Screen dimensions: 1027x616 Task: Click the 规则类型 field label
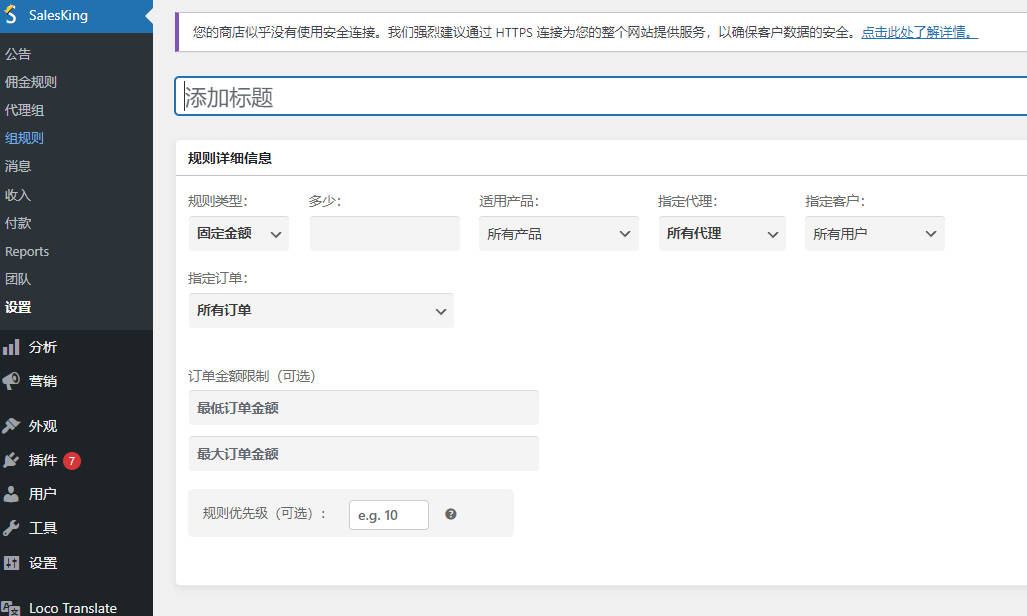point(218,201)
